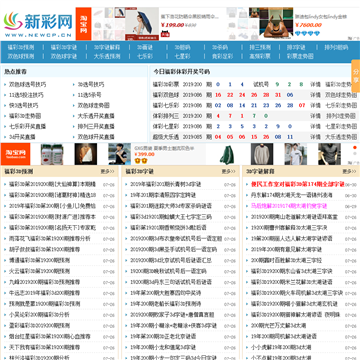Click the white T-shirt man ad thumbnail

(296, 154)
